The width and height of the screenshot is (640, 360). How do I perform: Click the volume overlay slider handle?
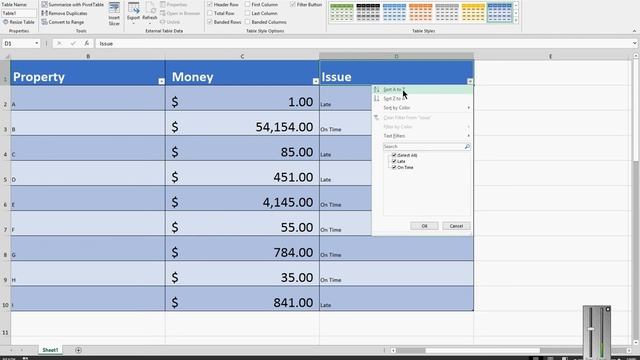[x=591, y=329]
